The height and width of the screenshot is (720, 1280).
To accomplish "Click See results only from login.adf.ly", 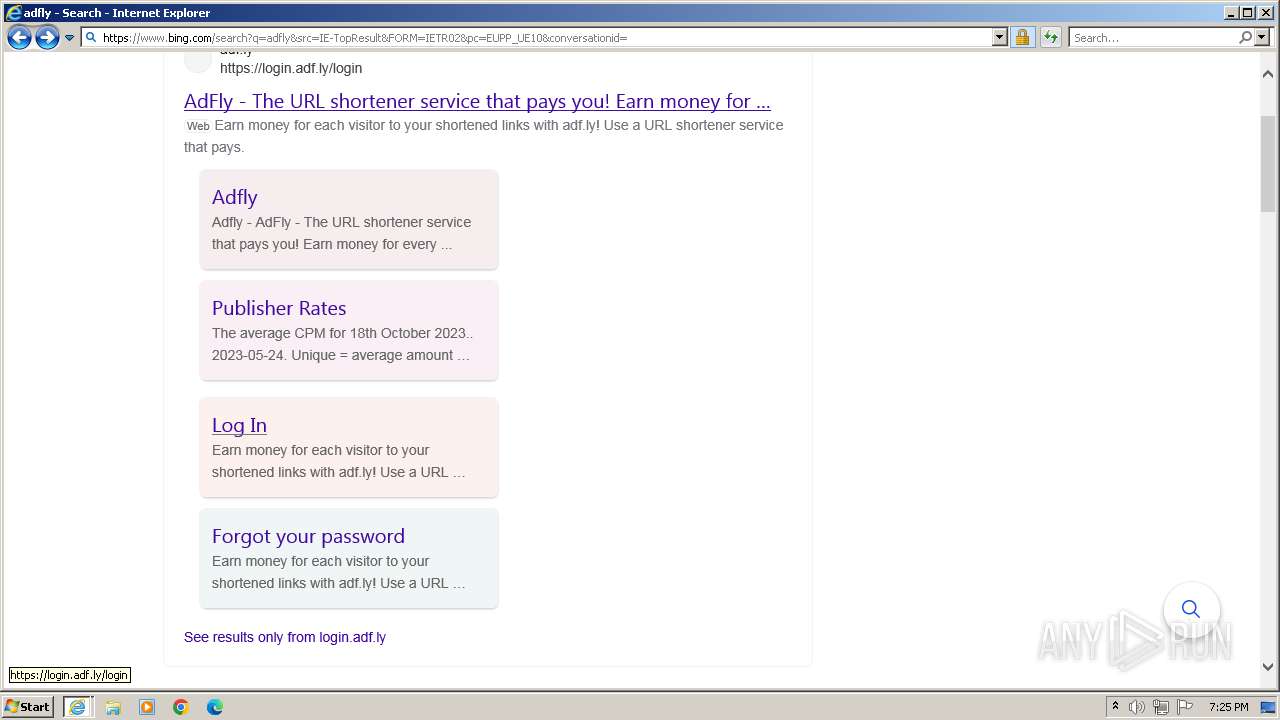I will click(285, 637).
